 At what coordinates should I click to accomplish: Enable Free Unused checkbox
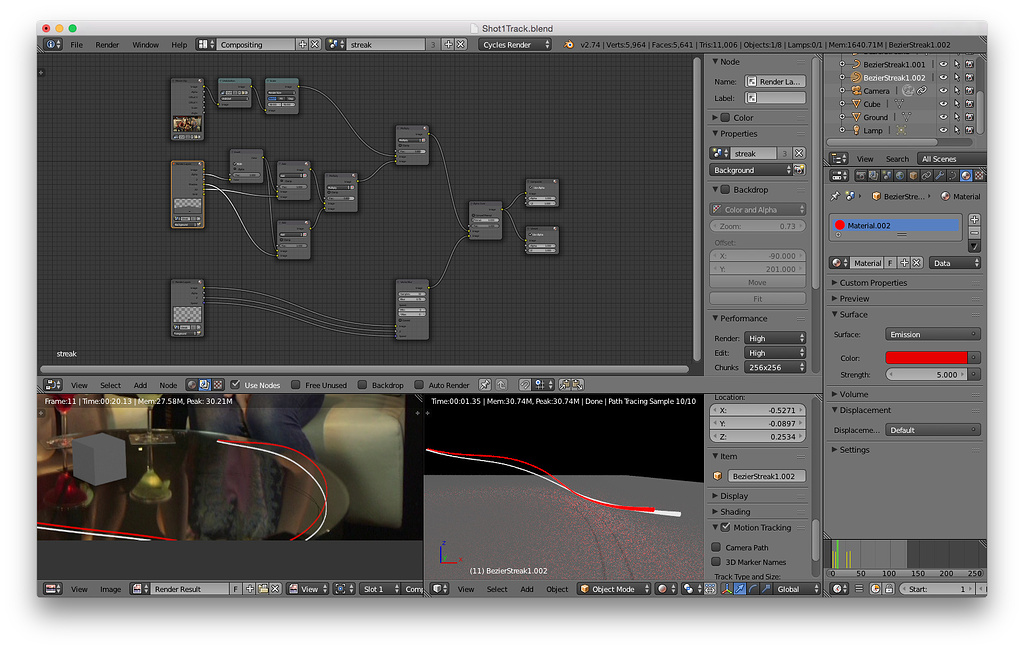[x=296, y=385]
